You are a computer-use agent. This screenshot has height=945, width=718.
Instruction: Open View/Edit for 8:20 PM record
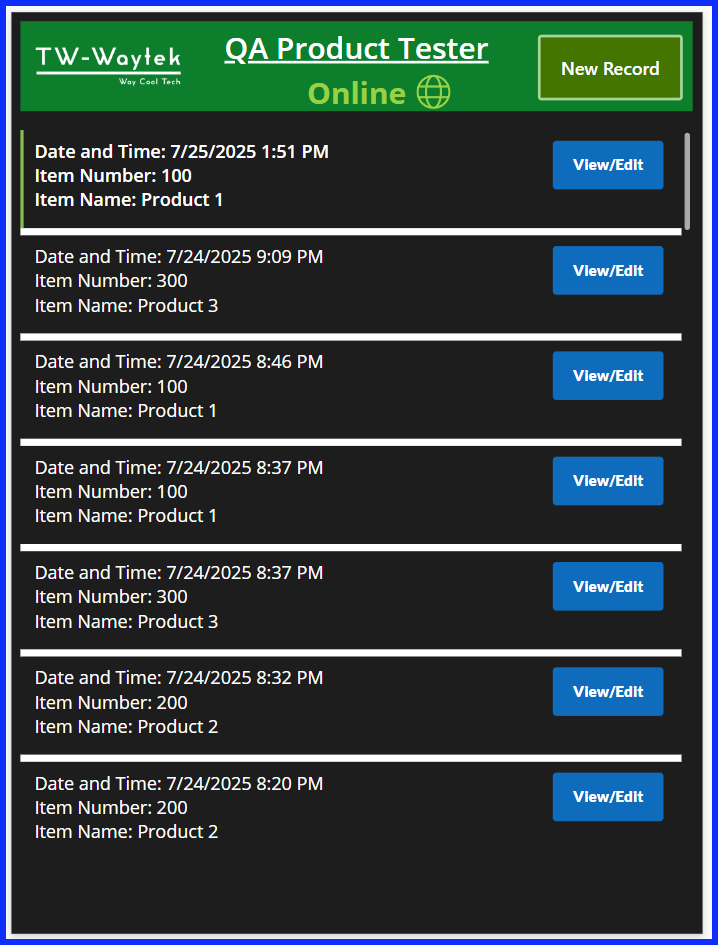(x=608, y=797)
